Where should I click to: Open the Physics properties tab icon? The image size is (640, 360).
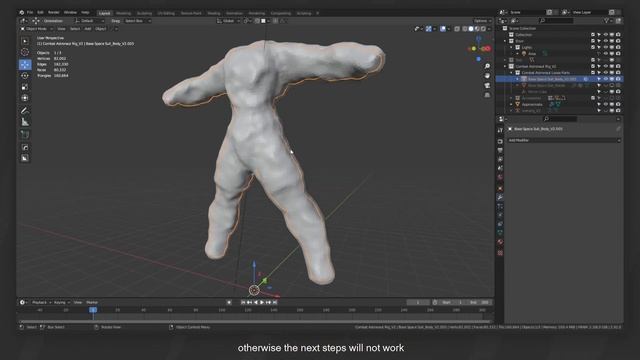[x=500, y=216]
